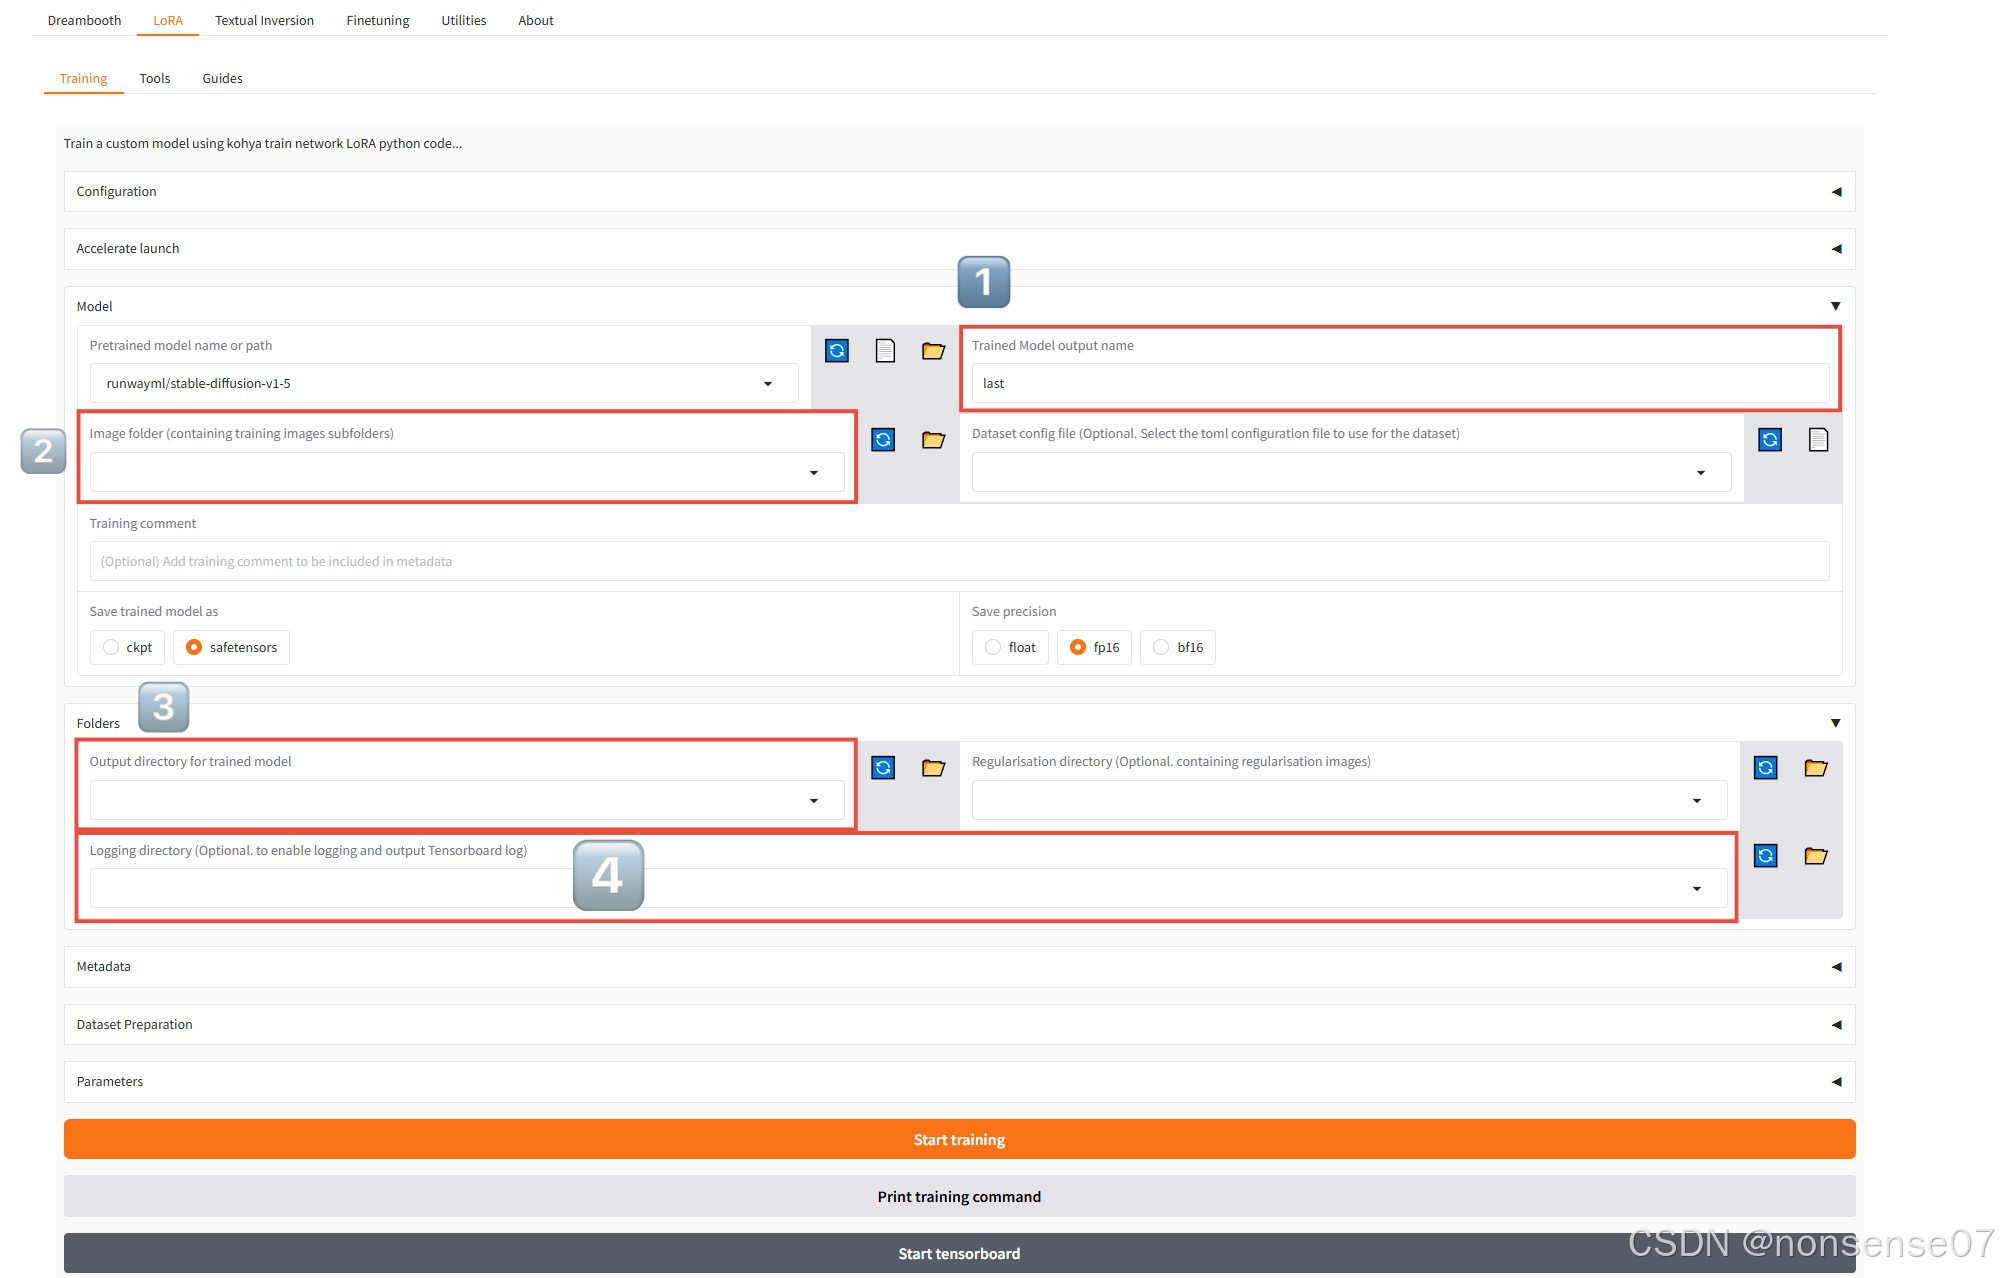Select bf16 save precision
The width and height of the screenshot is (2000, 1278).
tap(1161, 647)
